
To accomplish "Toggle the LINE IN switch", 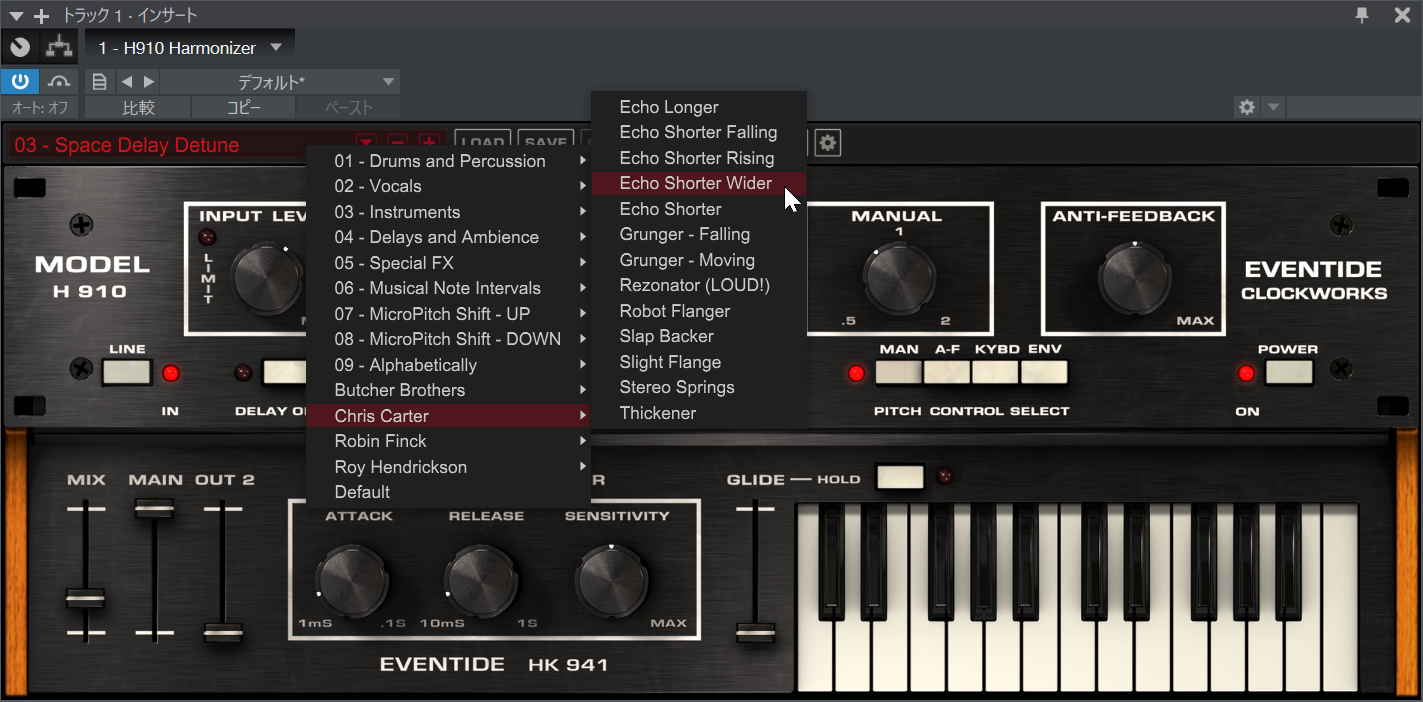I will tap(127, 373).
